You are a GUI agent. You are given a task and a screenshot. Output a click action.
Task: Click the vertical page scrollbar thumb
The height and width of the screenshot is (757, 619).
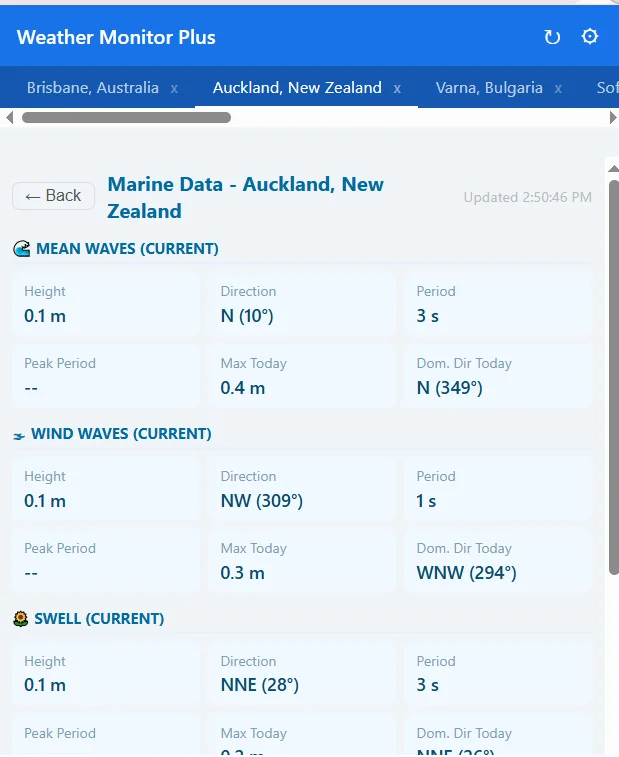[614, 378]
